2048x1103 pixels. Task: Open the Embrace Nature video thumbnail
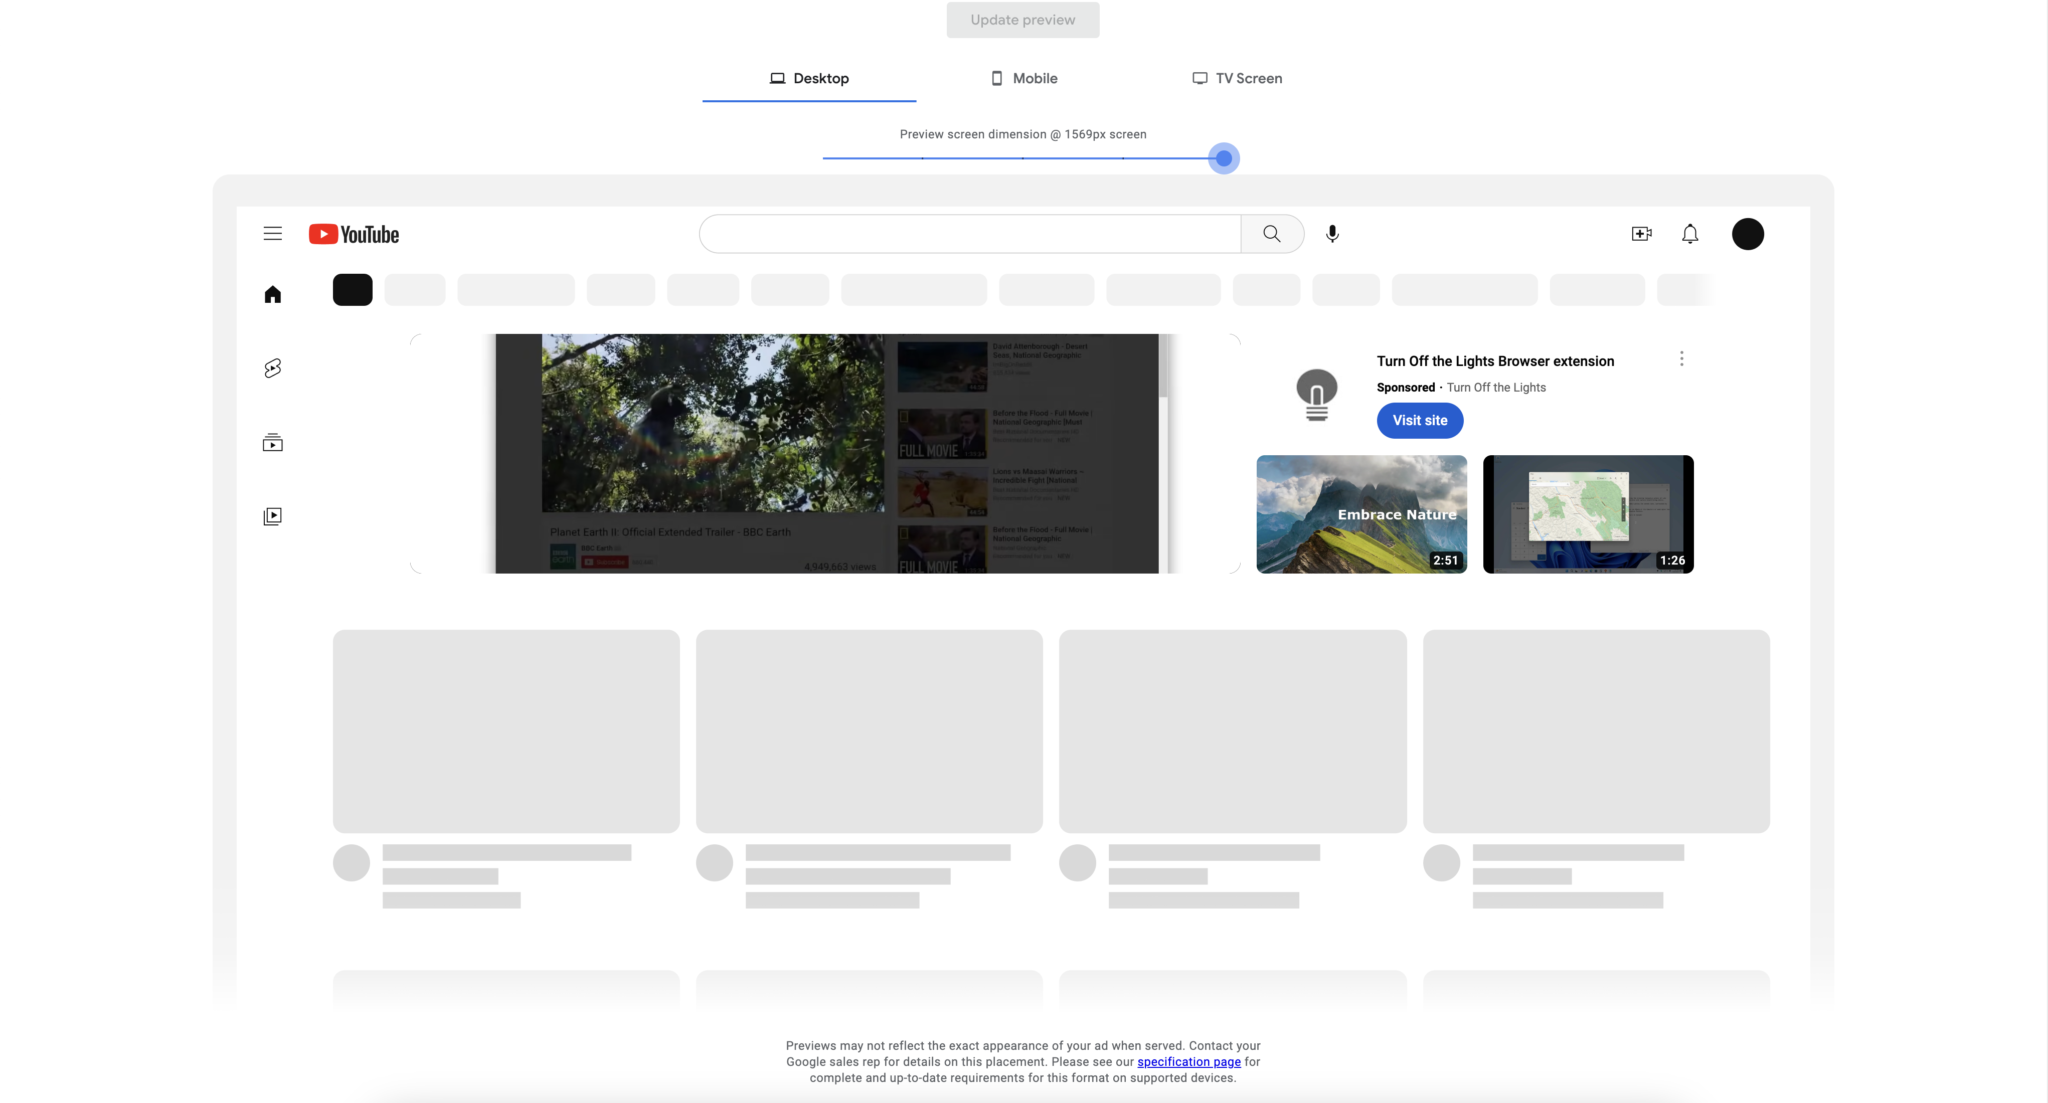pos(1361,513)
